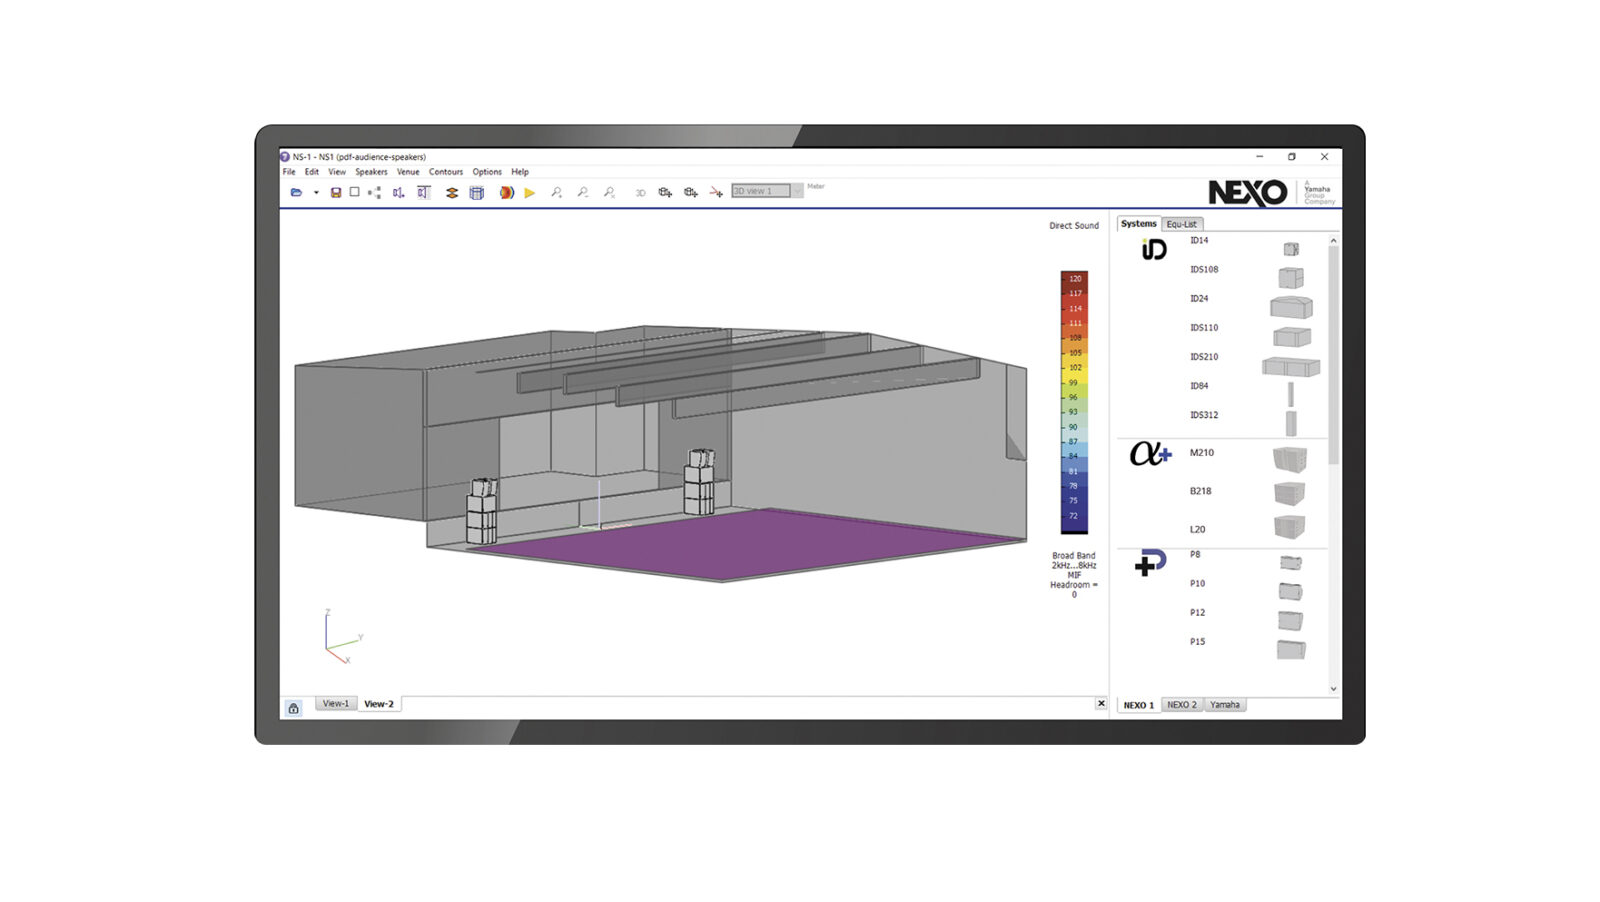Click the yellow 99 dB color scale band
This screenshot has height=902, width=1600.
[x=1074, y=382]
